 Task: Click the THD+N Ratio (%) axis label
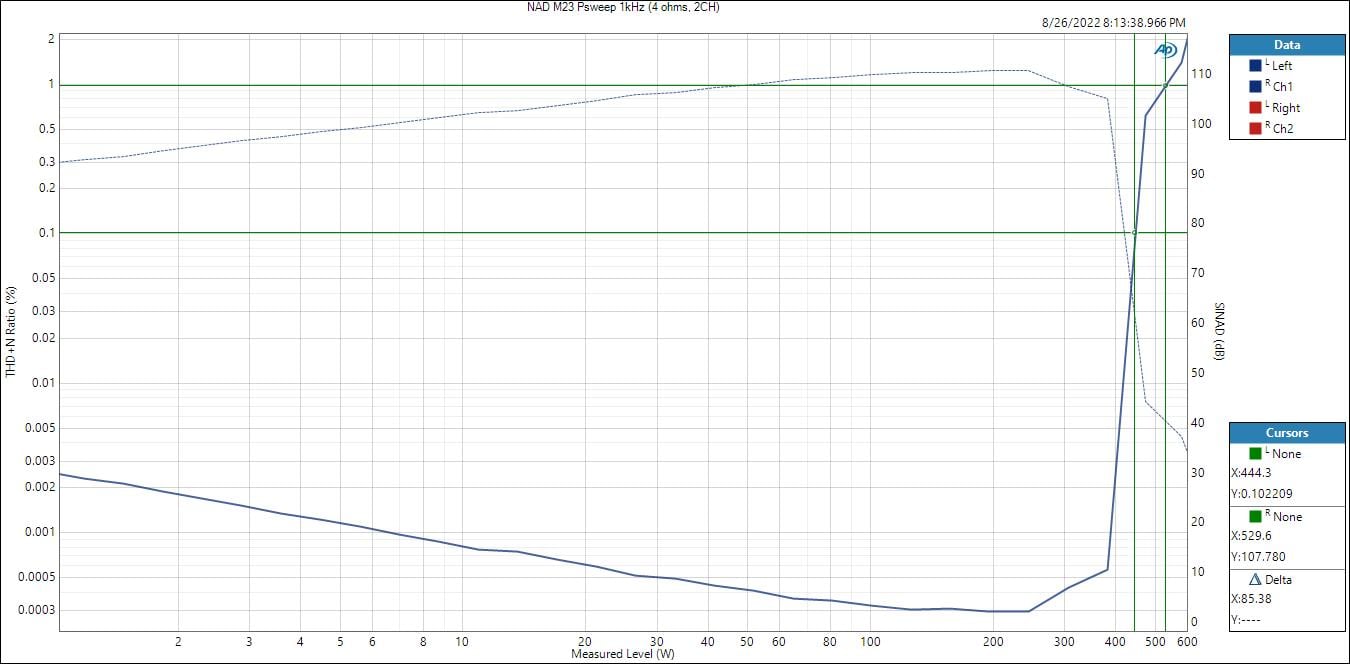pos(11,331)
